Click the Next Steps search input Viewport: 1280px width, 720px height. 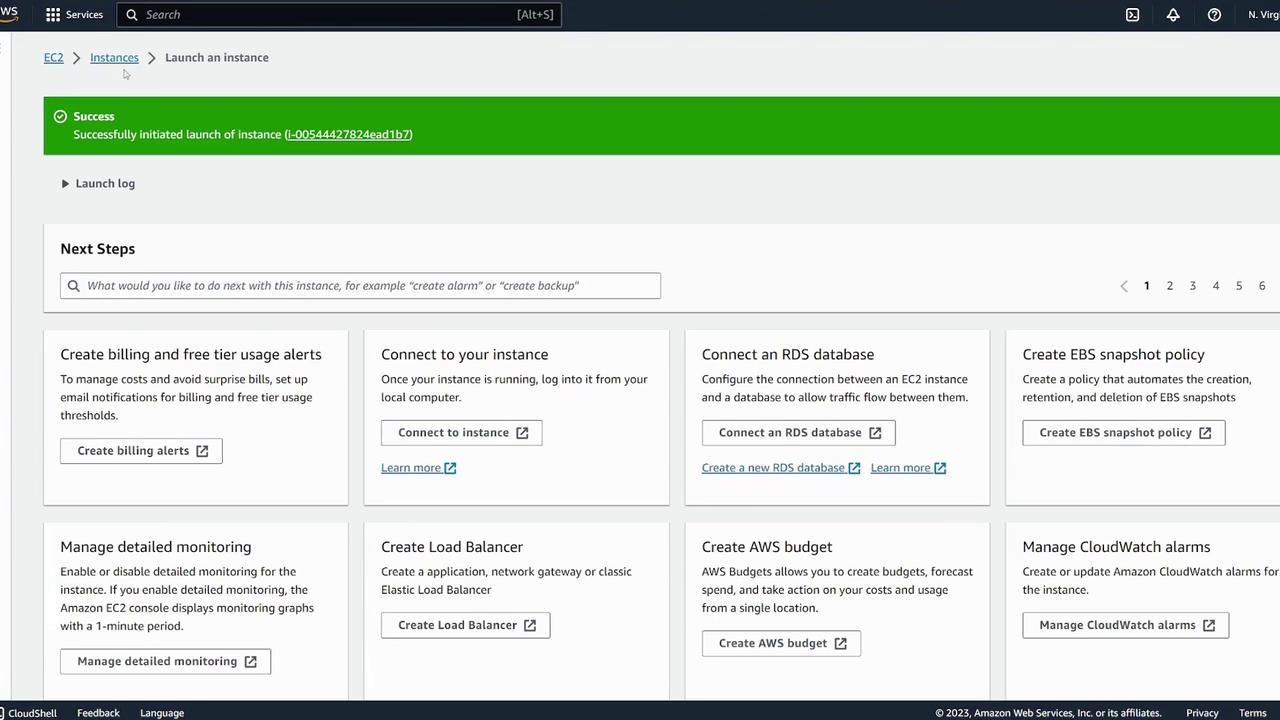(370, 286)
